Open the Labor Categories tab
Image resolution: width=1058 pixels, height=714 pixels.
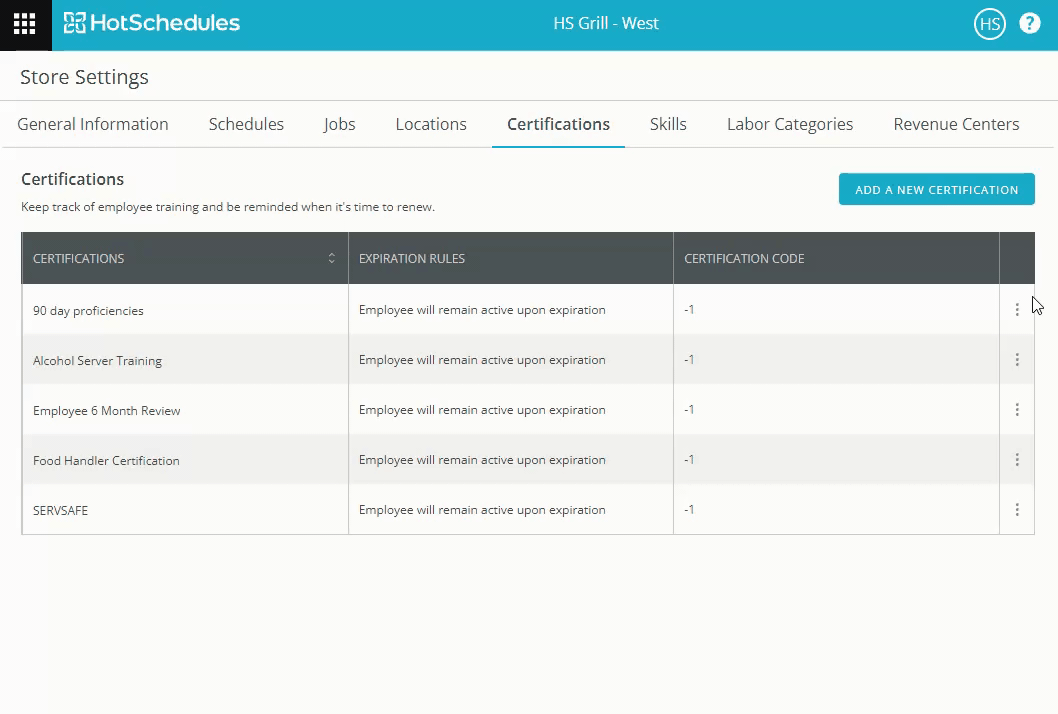[790, 124]
